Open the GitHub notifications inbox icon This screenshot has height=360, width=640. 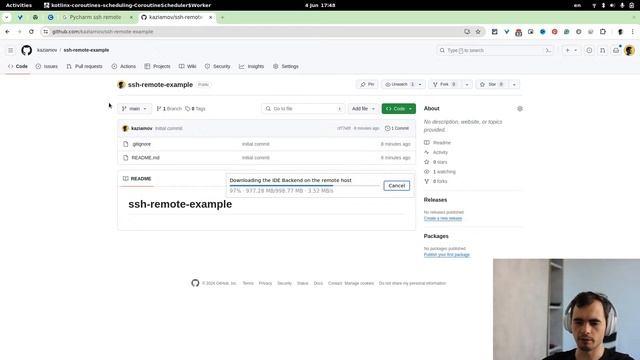point(616,50)
